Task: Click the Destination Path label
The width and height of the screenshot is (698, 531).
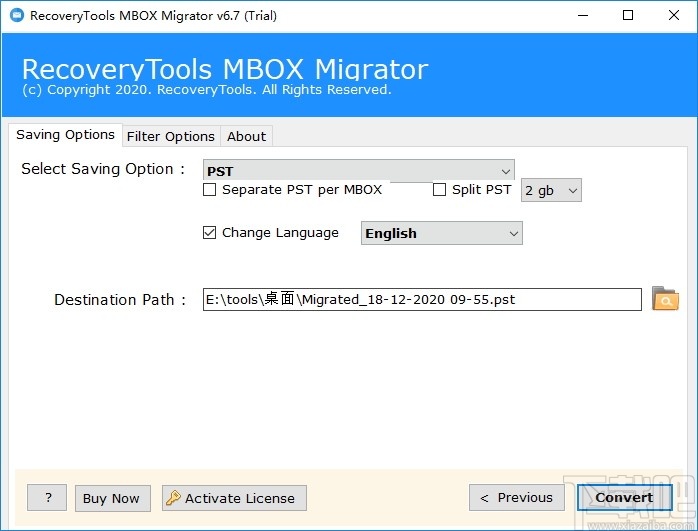Action: click(120, 300)
